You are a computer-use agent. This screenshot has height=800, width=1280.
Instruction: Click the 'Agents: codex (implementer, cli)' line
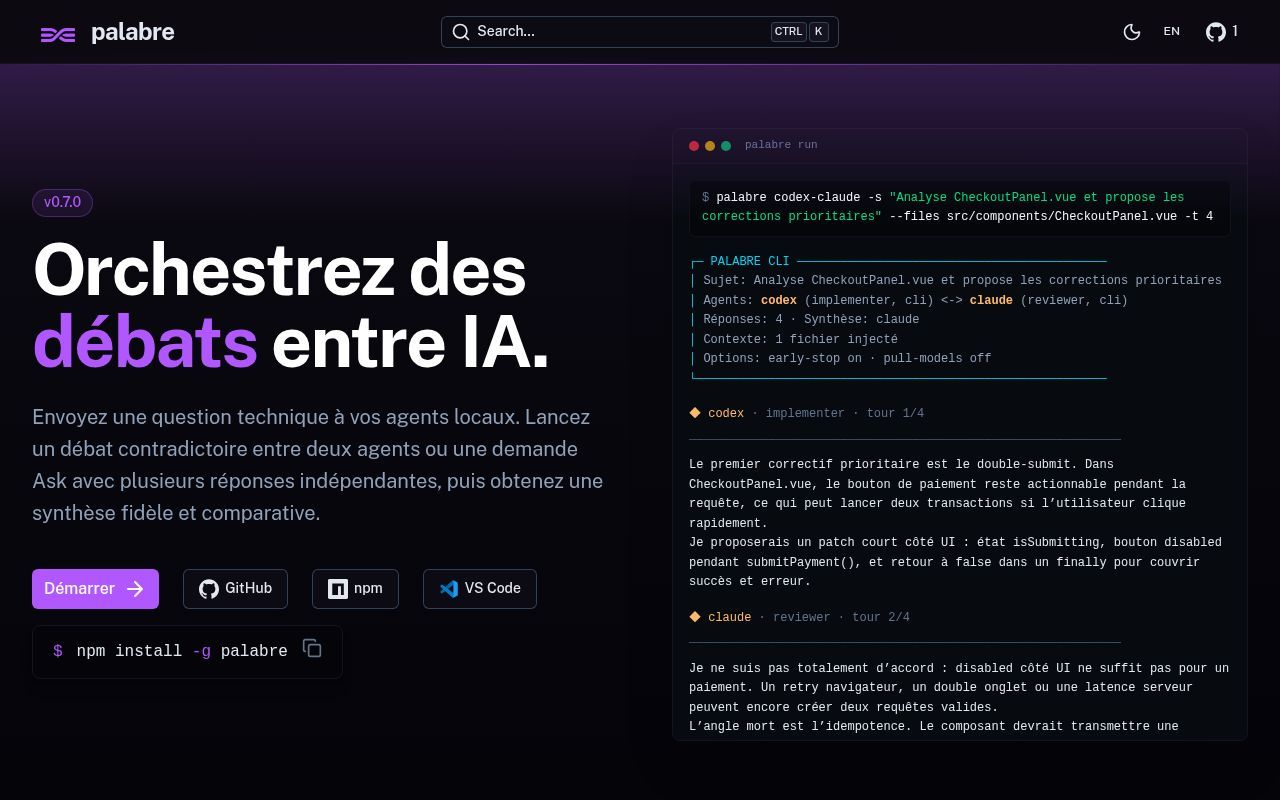click(915, 300)
